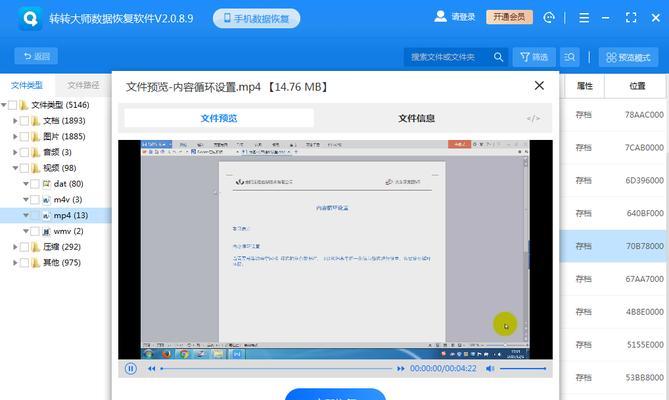Check the 视频 (98) checkbox

25,168
